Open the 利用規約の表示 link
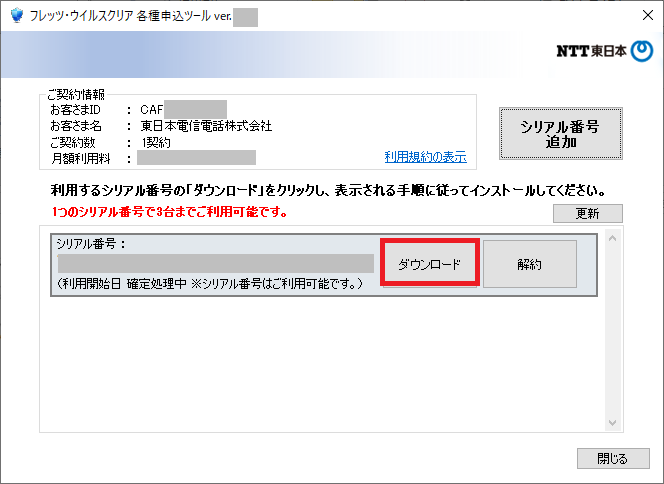Viewport: 664px width, 484px height. (425, 157)
